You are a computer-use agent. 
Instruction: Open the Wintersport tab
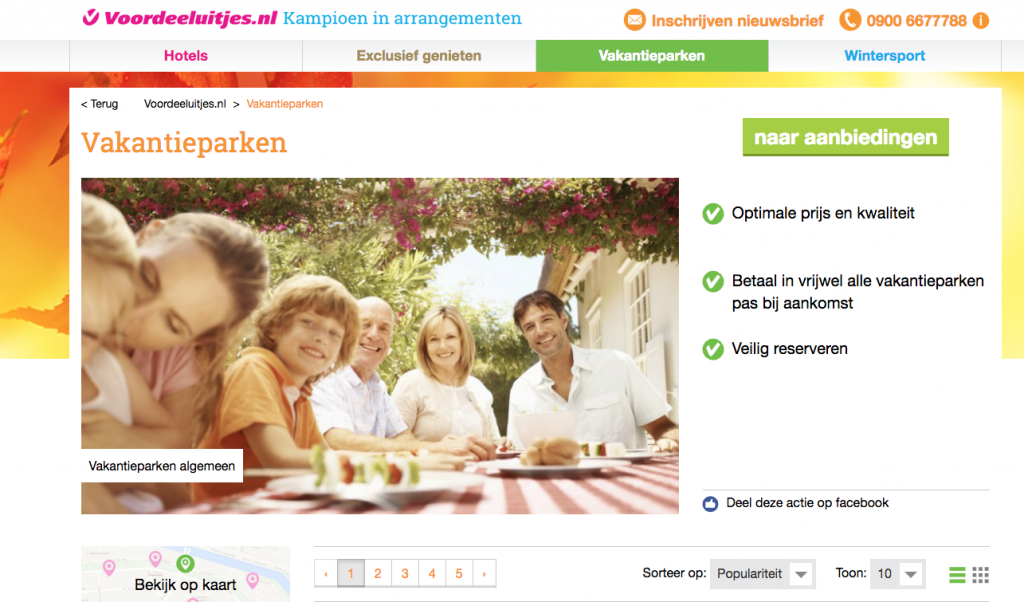[x=885, y=55]
